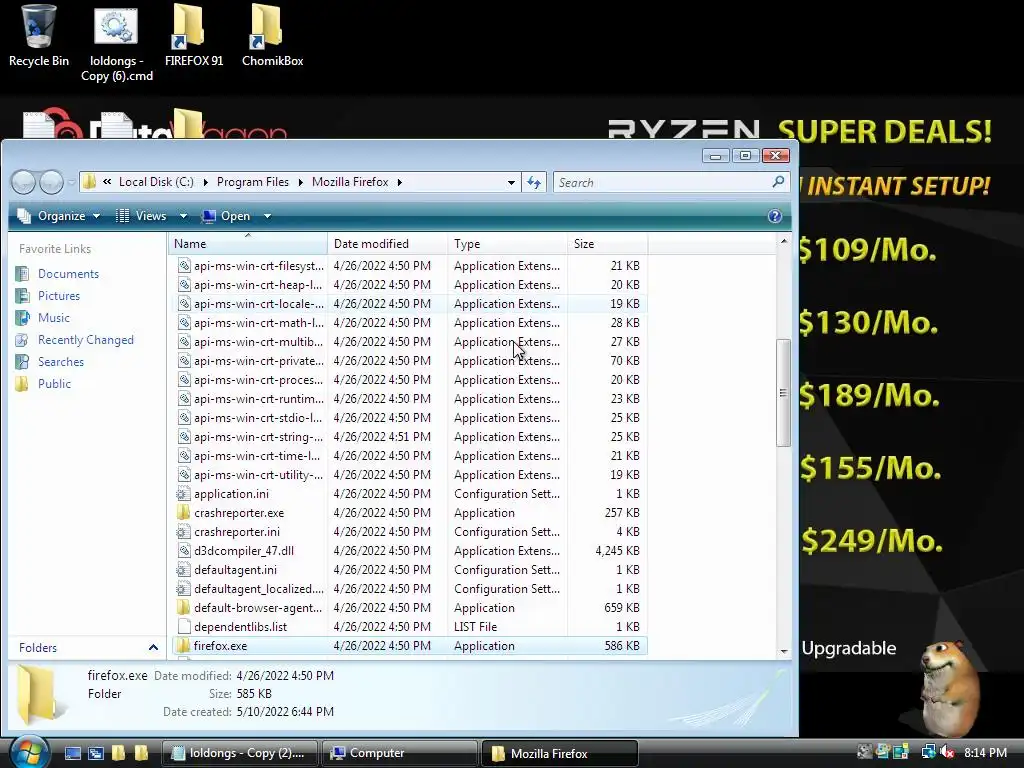Switch to Mozilla Firefox taskbar window

coord(560,753)
